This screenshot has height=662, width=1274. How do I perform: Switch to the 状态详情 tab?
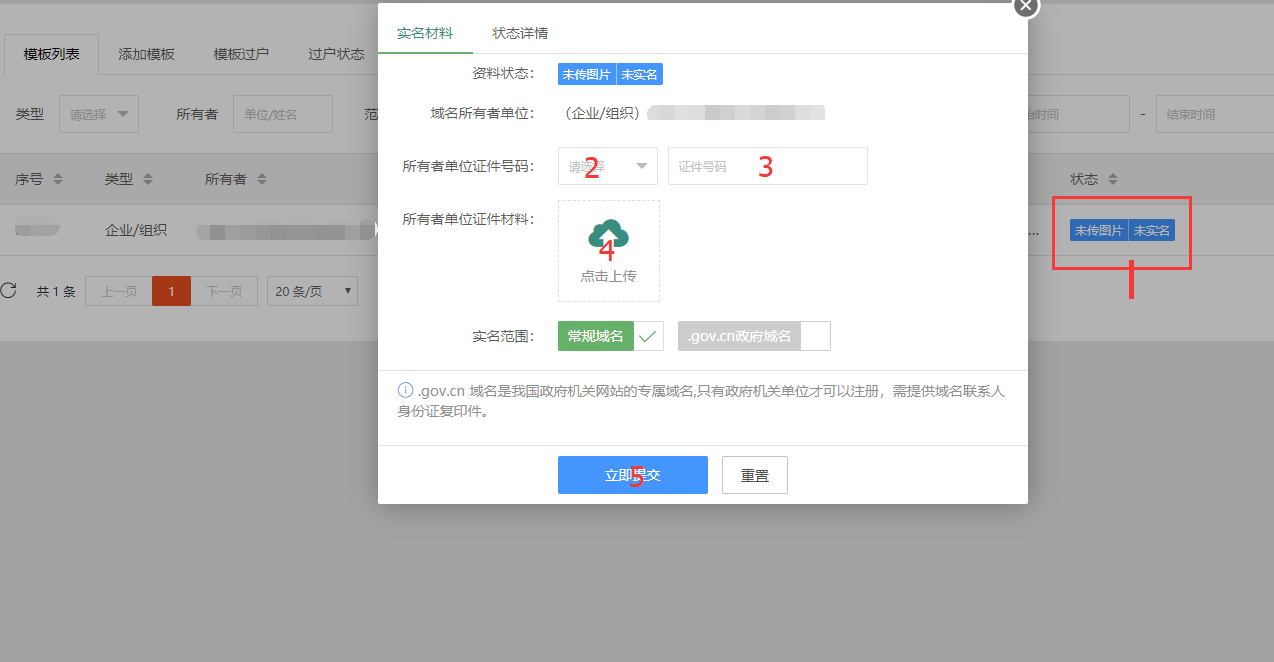coord(520,33)
